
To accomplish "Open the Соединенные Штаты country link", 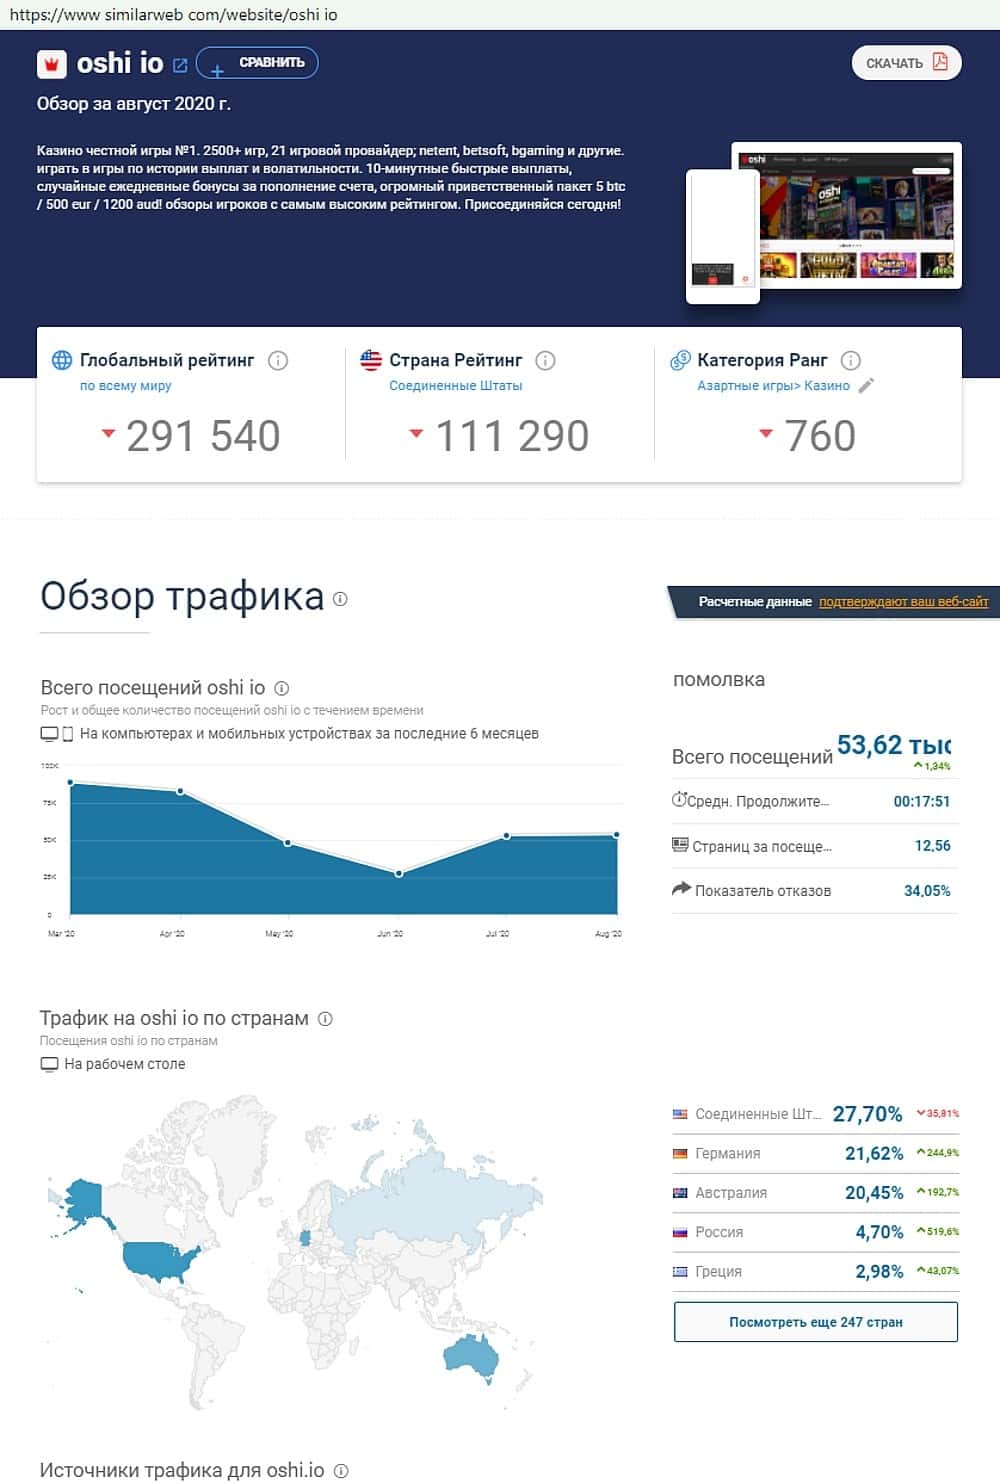I will [x=456, y=385].
